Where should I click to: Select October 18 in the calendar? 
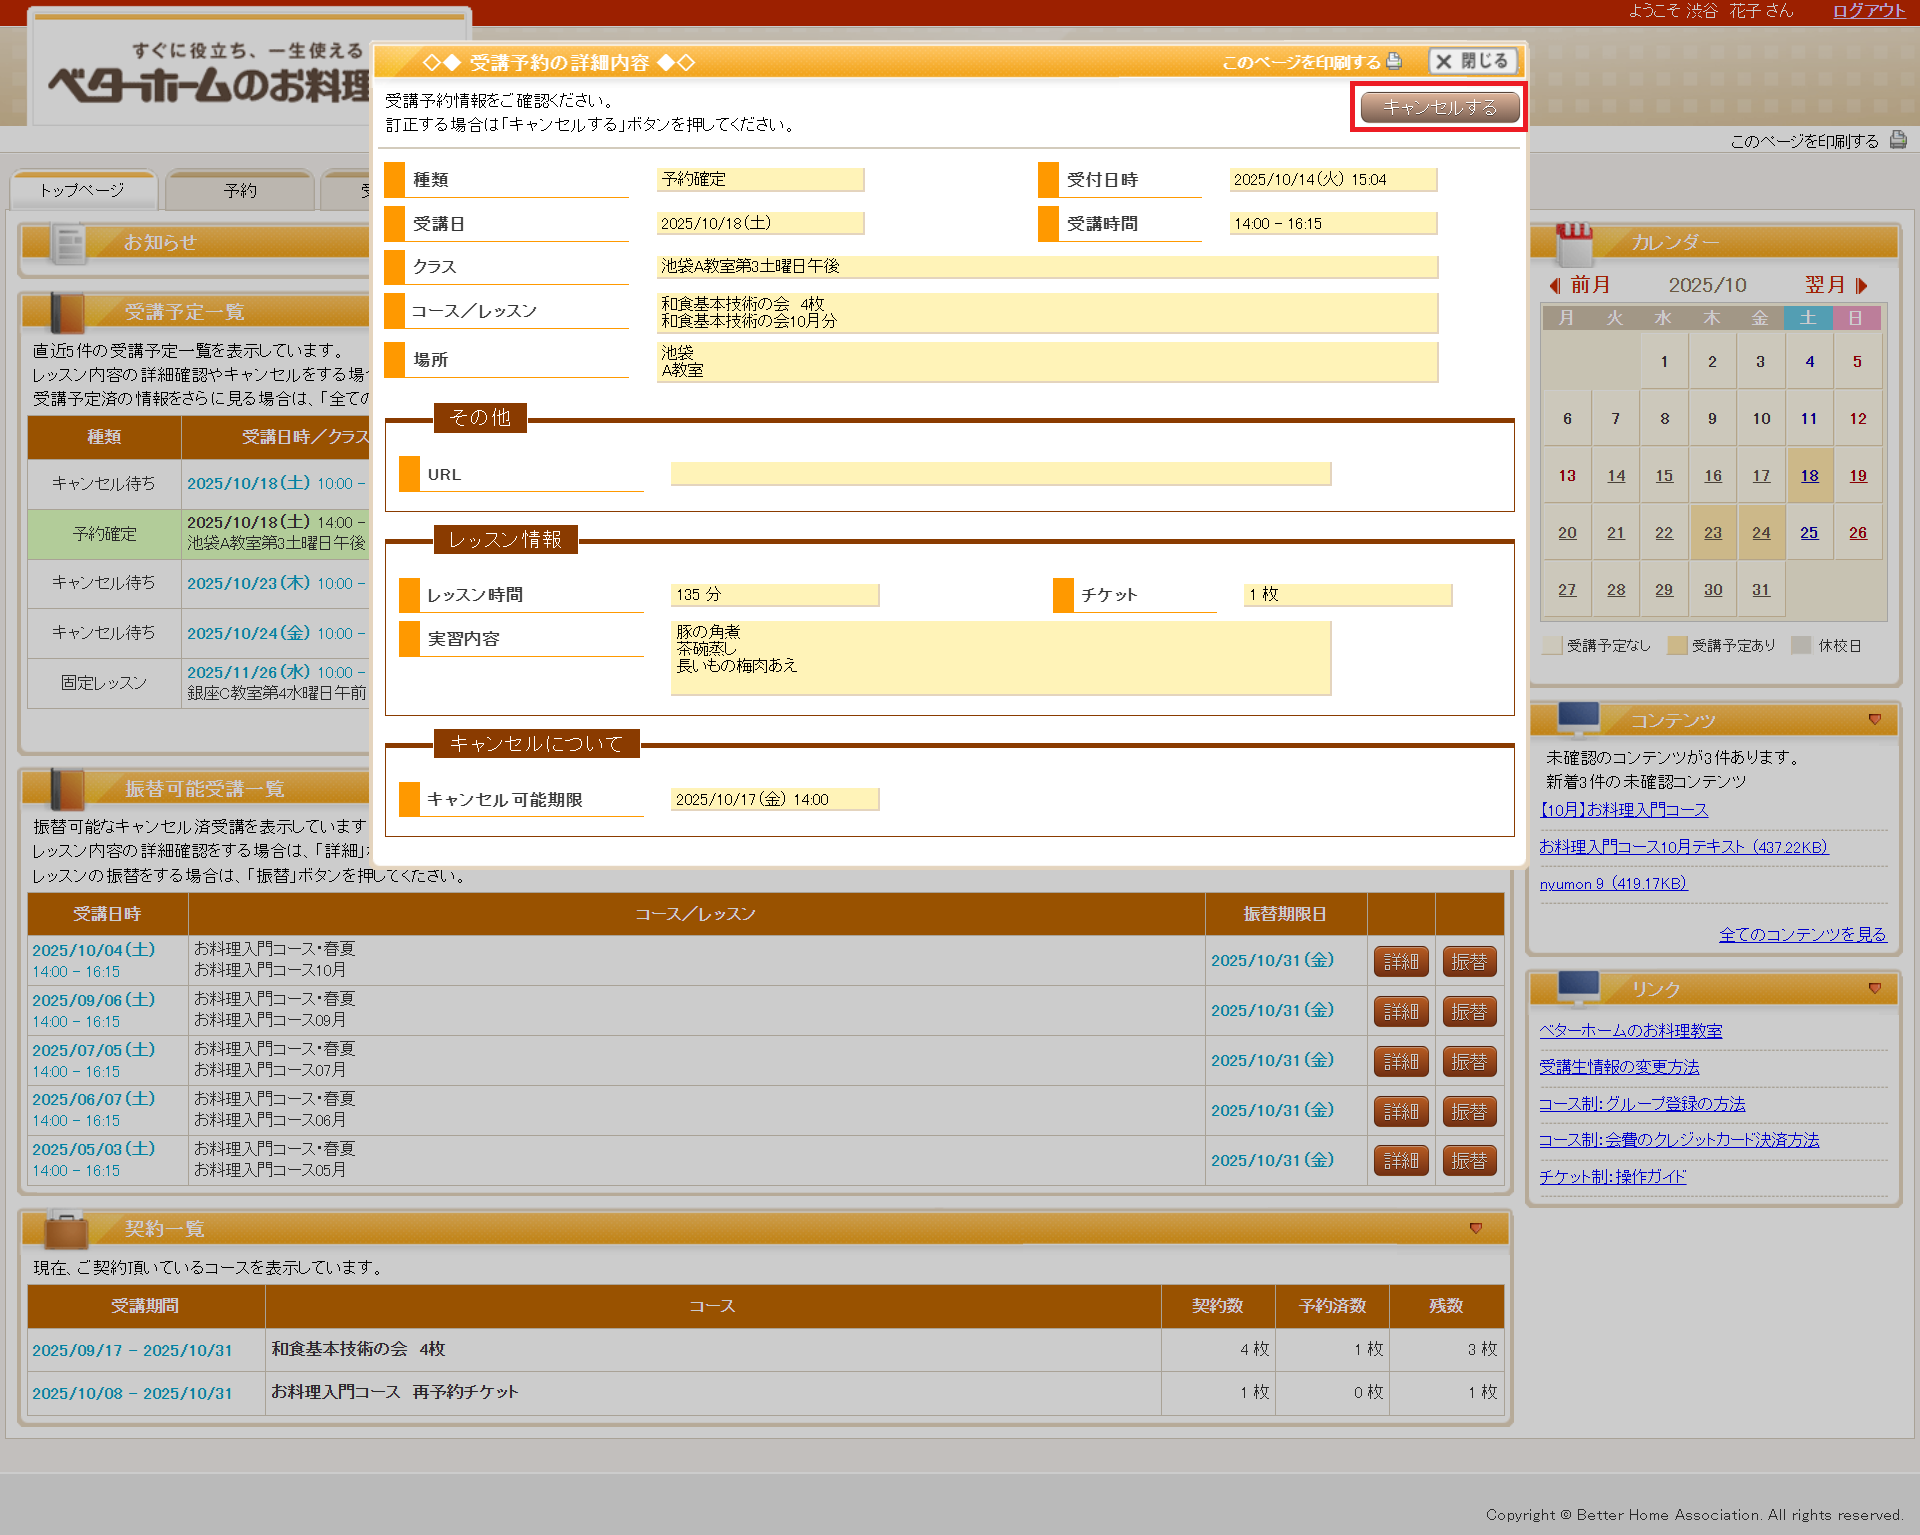[1809, 476]
